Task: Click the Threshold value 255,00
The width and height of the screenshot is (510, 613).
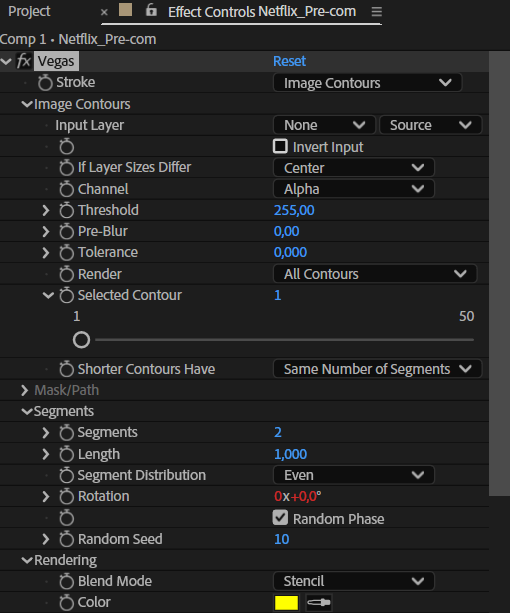Action: tap(294, 210)
